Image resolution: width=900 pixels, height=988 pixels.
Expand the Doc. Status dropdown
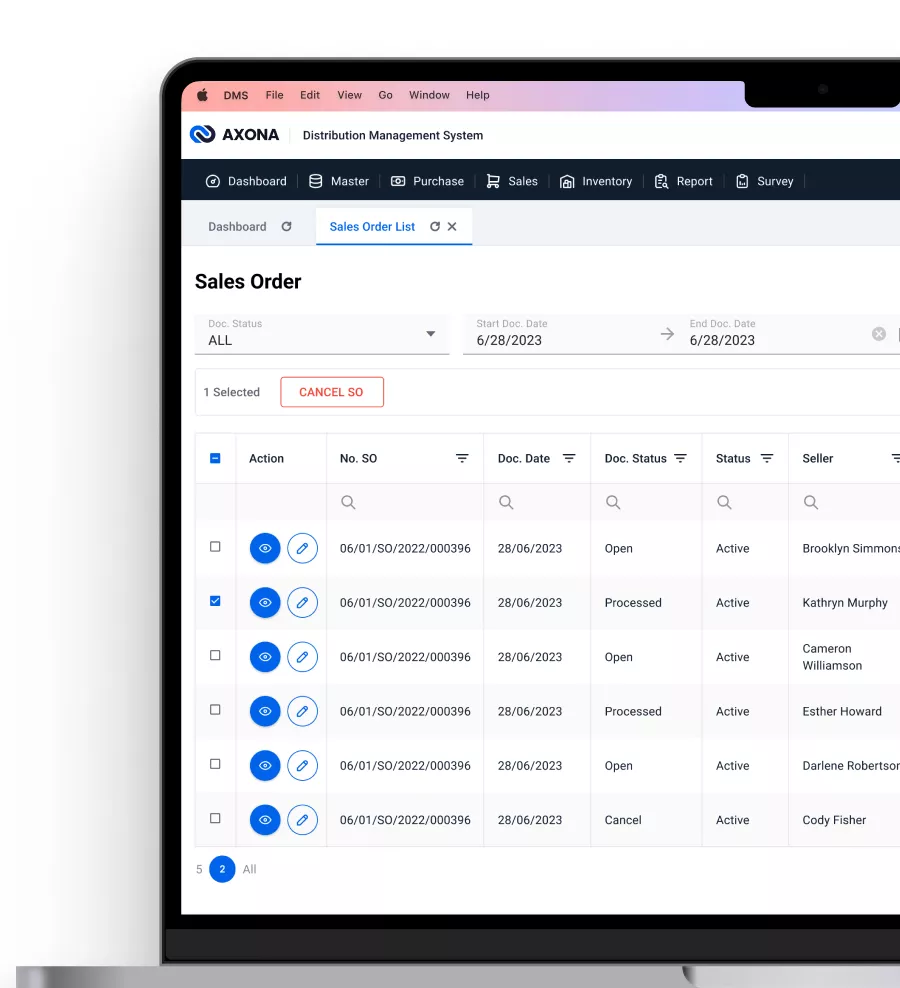point(431,334)
